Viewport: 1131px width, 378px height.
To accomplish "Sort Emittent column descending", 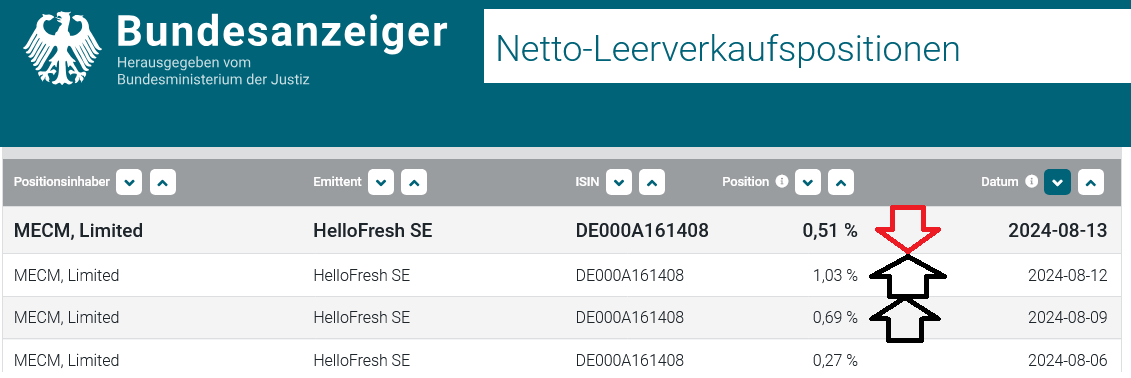I will pyautogui.click(x=381, y=183).
